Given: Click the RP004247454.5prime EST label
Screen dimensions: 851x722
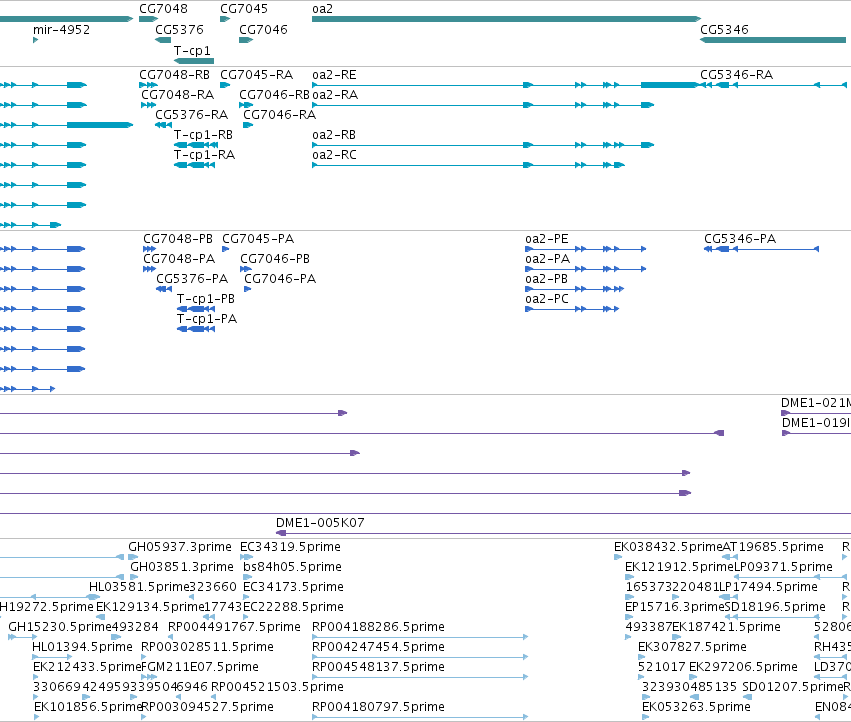Looking at the screenshot, I should pyautogui.click(x=378, y=647).
